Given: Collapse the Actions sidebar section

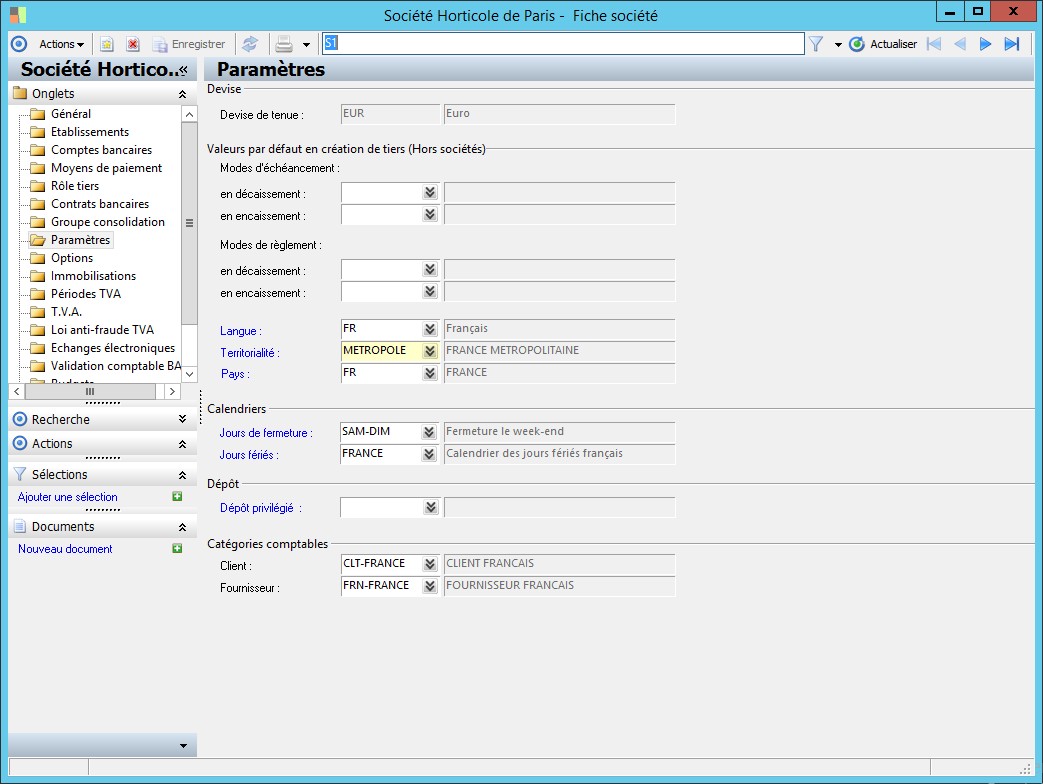Looking at the screenshot, I should (182, 444).
